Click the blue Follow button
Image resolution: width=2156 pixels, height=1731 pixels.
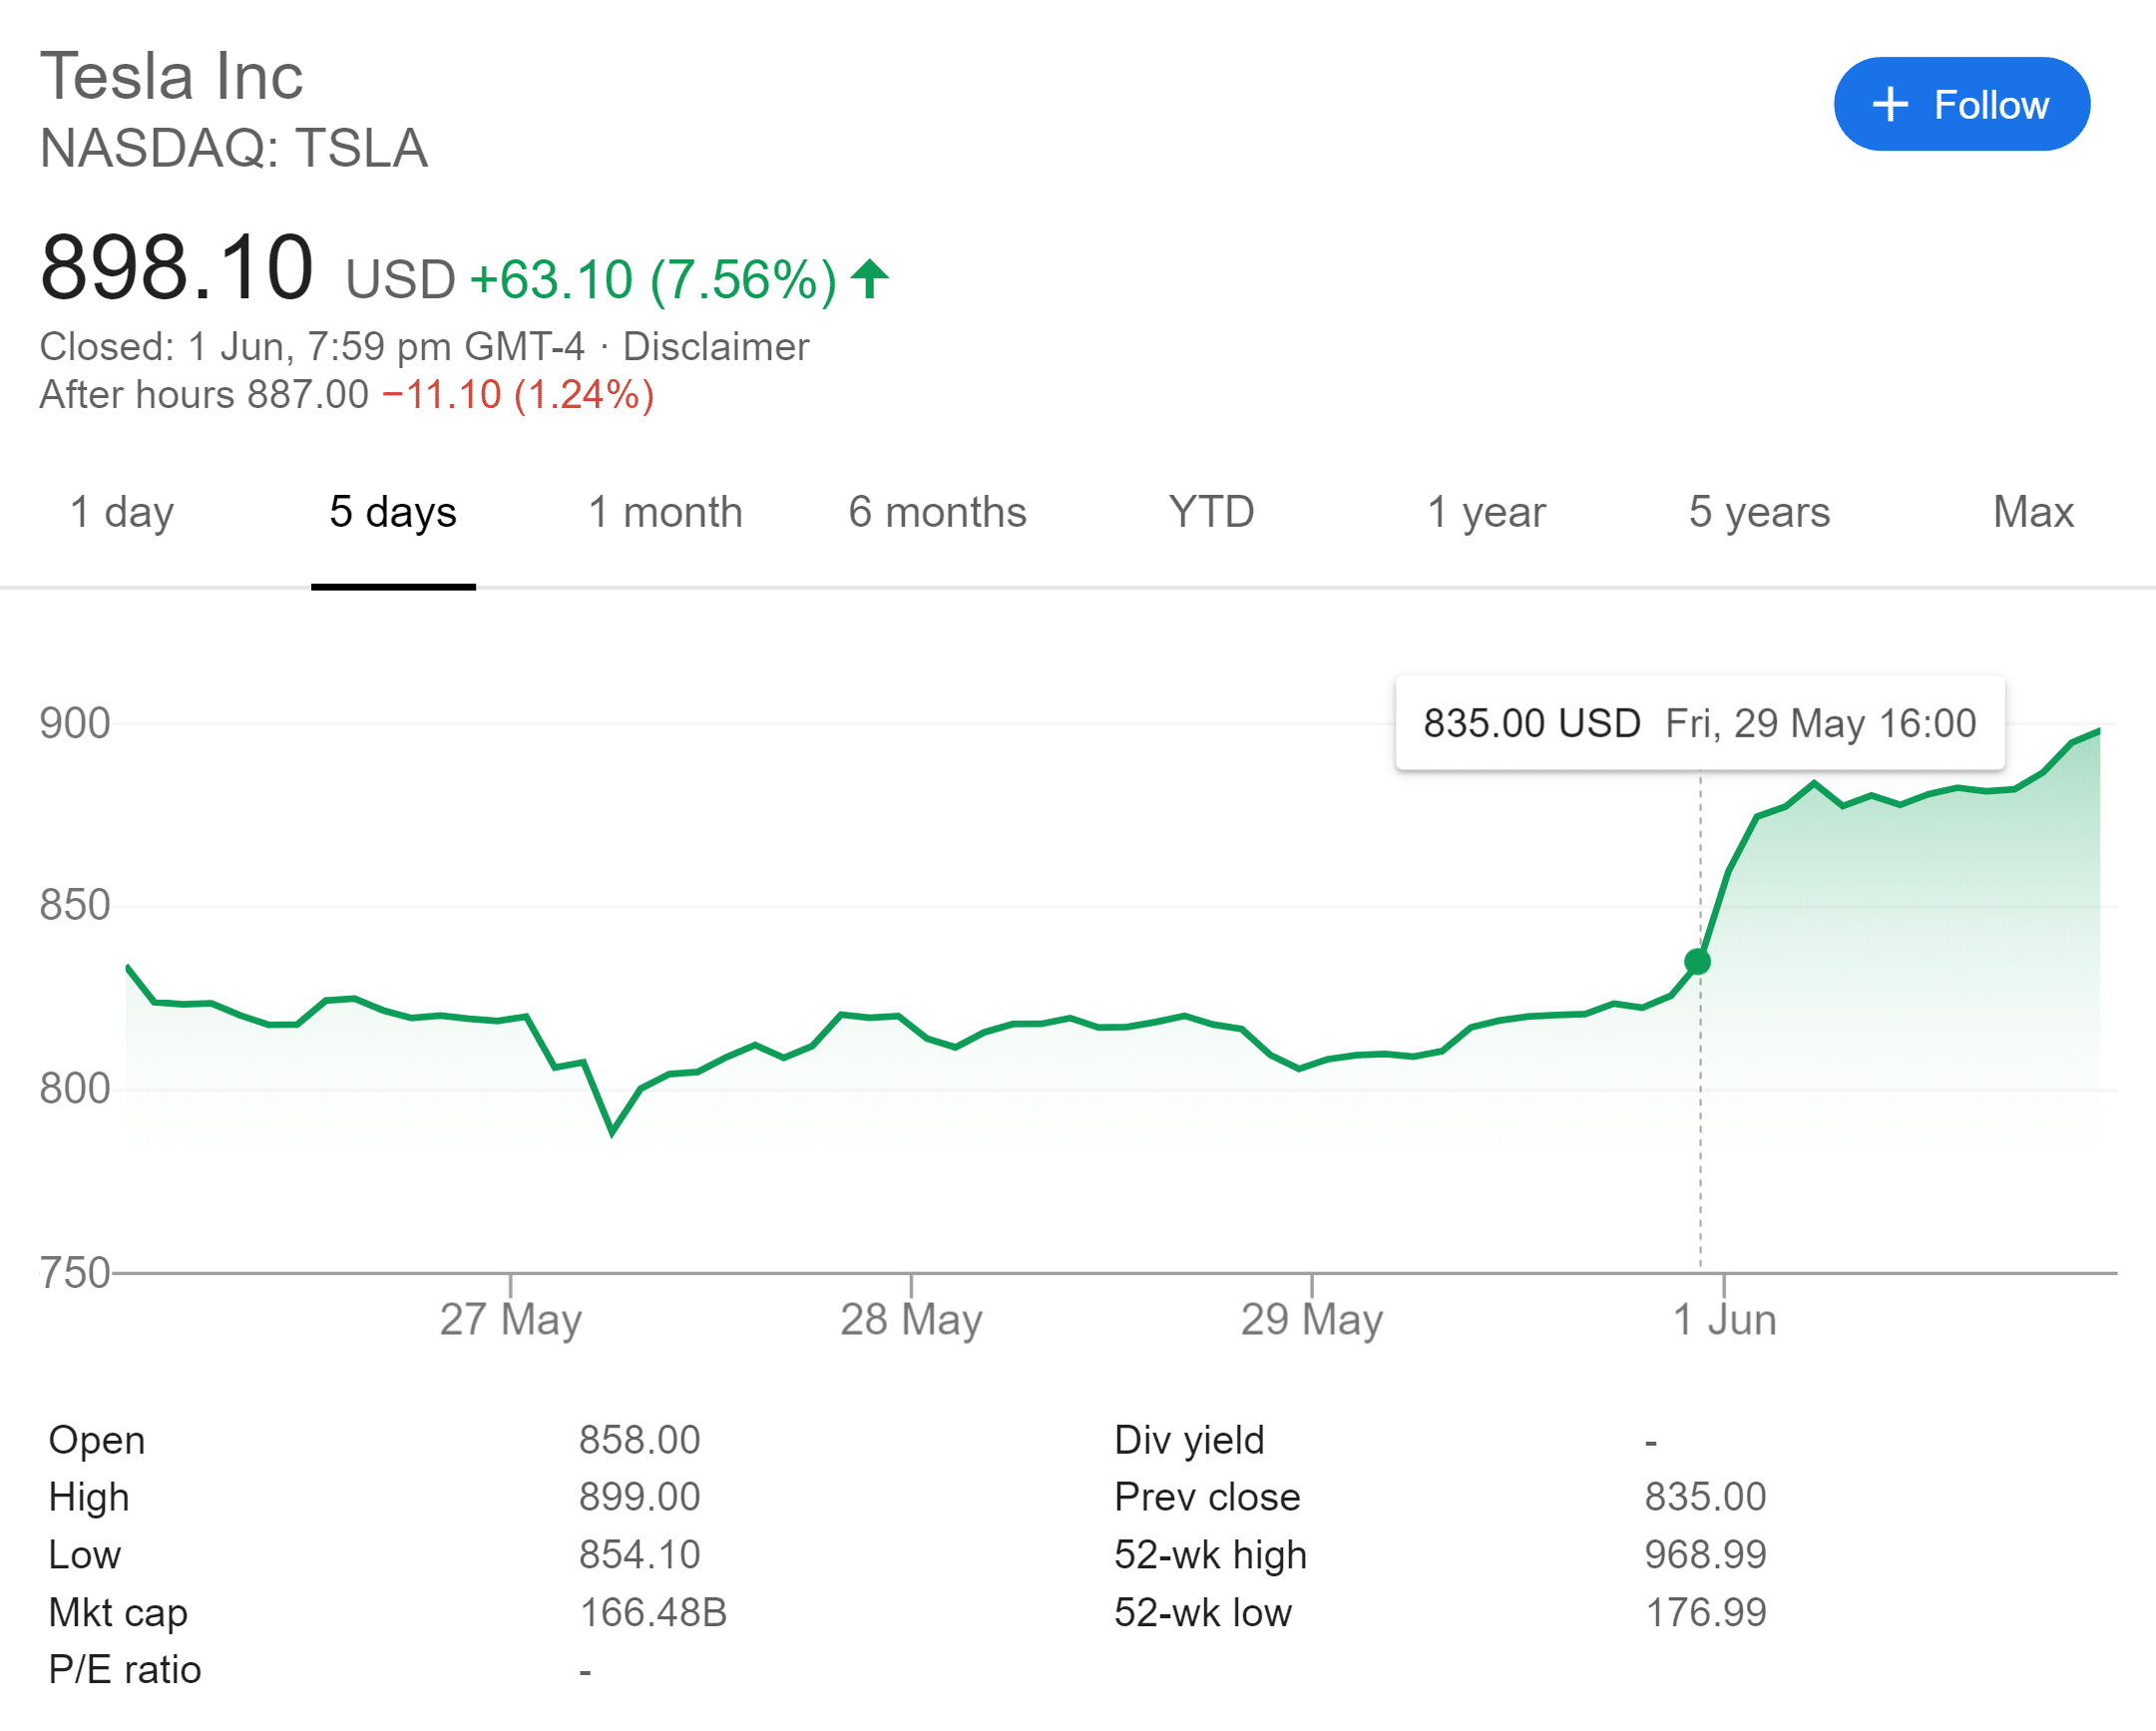click(1961, 104)
